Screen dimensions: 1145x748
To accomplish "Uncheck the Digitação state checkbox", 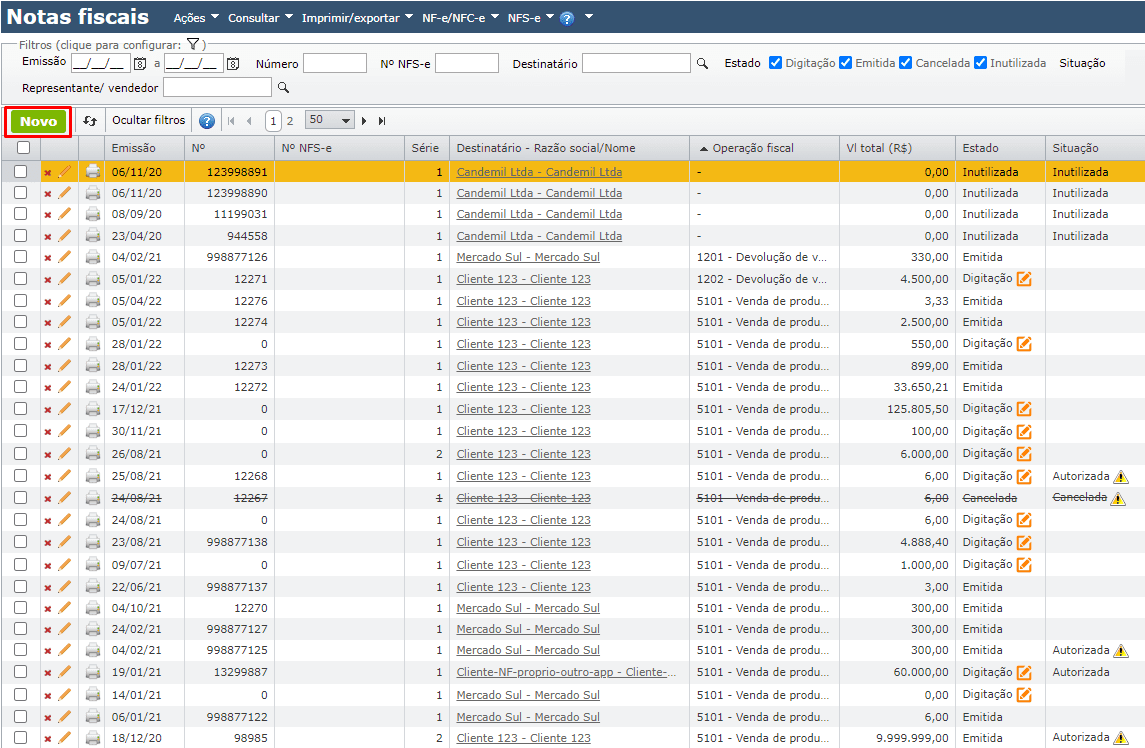I will pyautogui.click(x=775, y=63).
